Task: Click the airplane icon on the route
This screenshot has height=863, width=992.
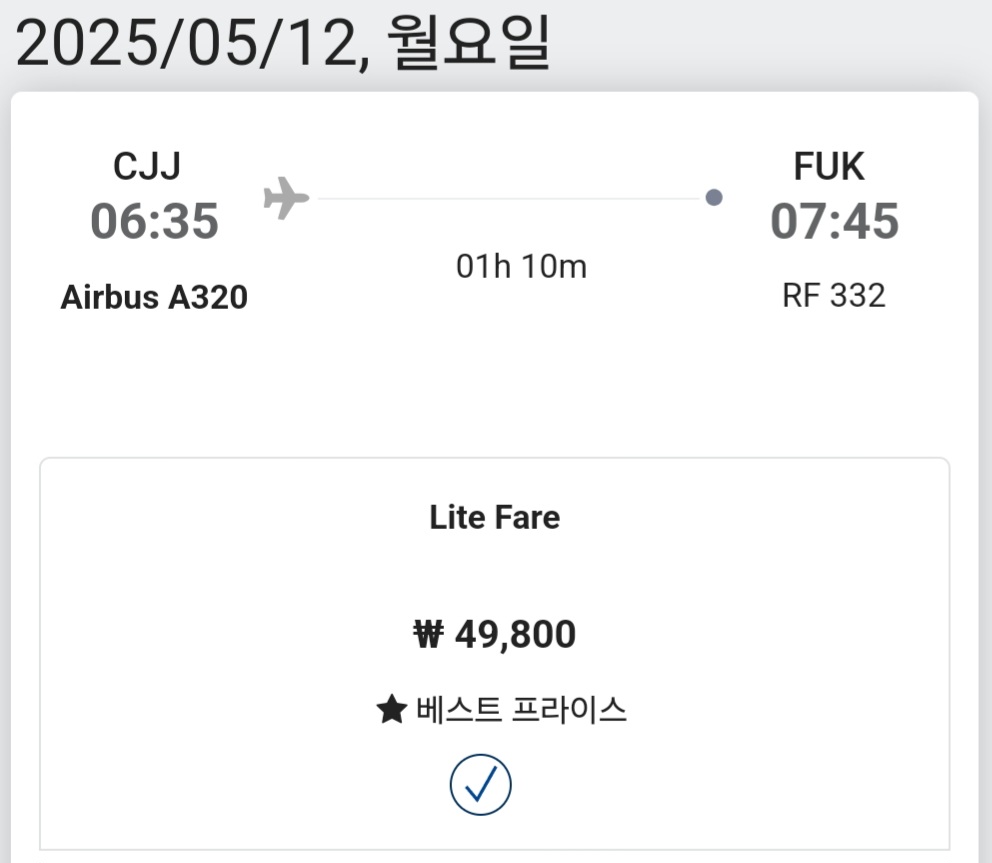Action: pos(286,197)
